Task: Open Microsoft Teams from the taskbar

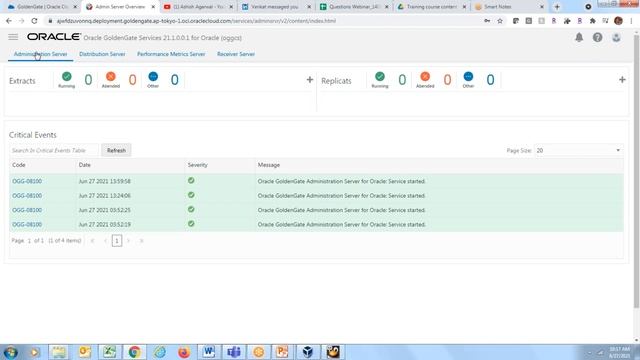Action: point(234,352)
